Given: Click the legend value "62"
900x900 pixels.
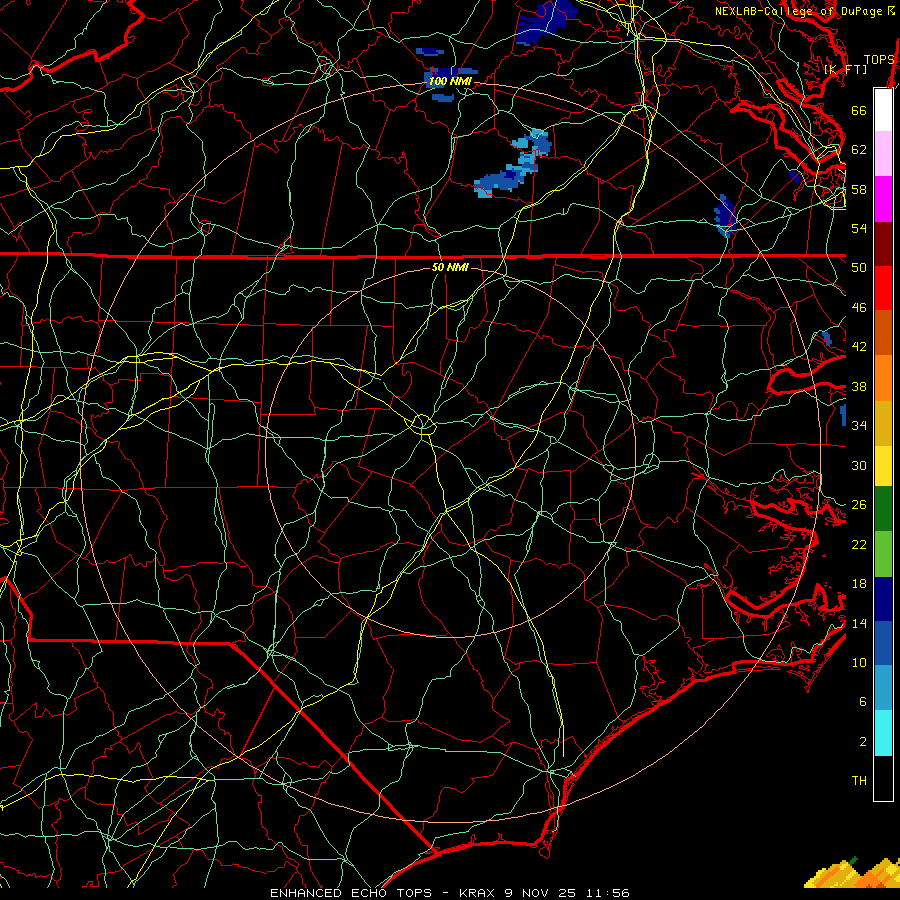Looking at the screenshot, I should [x=859, y=149].
